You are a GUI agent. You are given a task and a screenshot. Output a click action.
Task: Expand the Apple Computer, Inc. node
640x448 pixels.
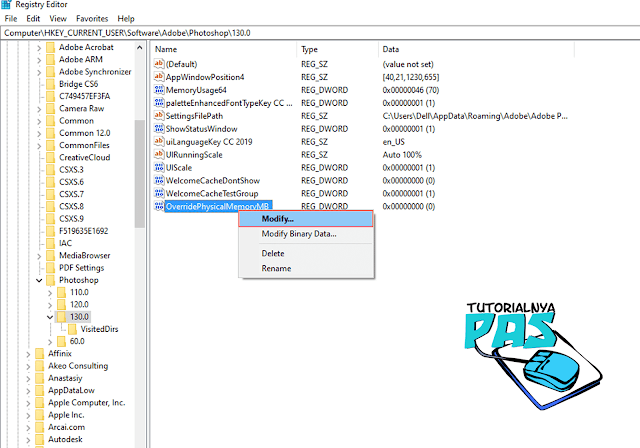point(28,403)
